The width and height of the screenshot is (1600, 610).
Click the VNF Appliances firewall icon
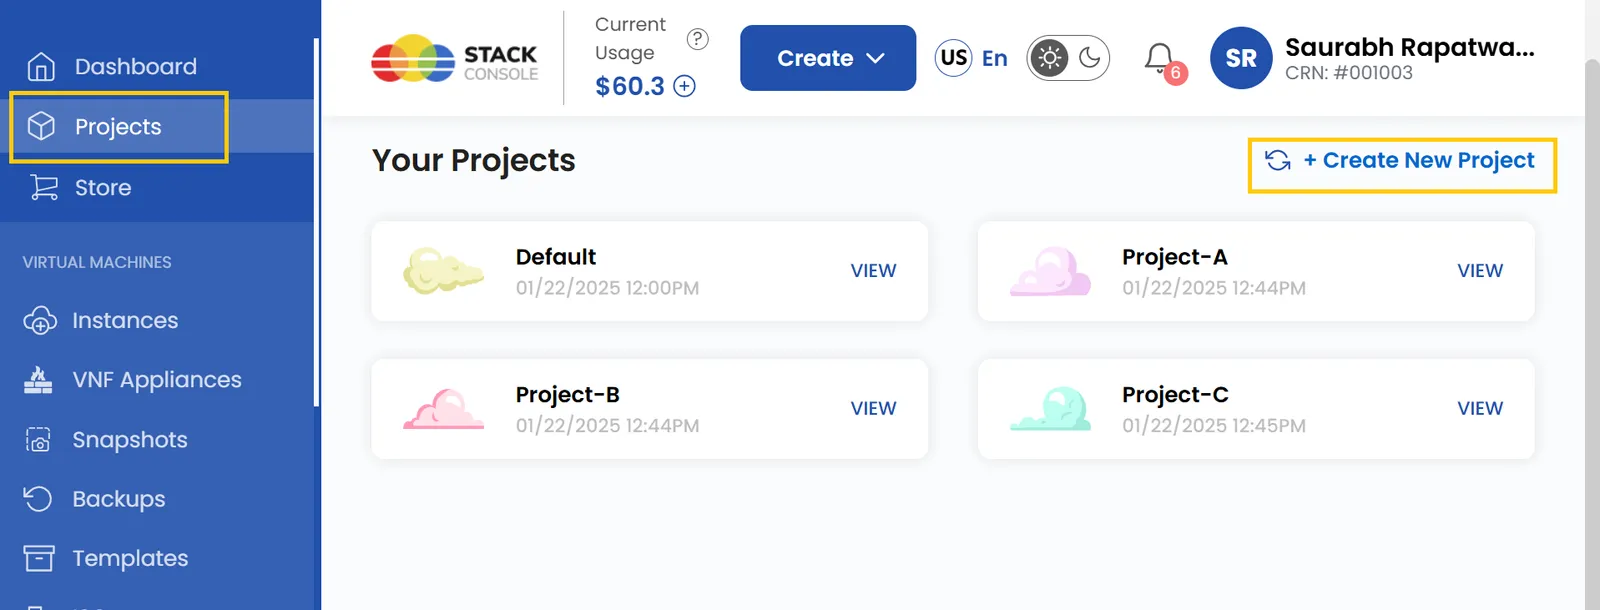(x=38, y=380)
